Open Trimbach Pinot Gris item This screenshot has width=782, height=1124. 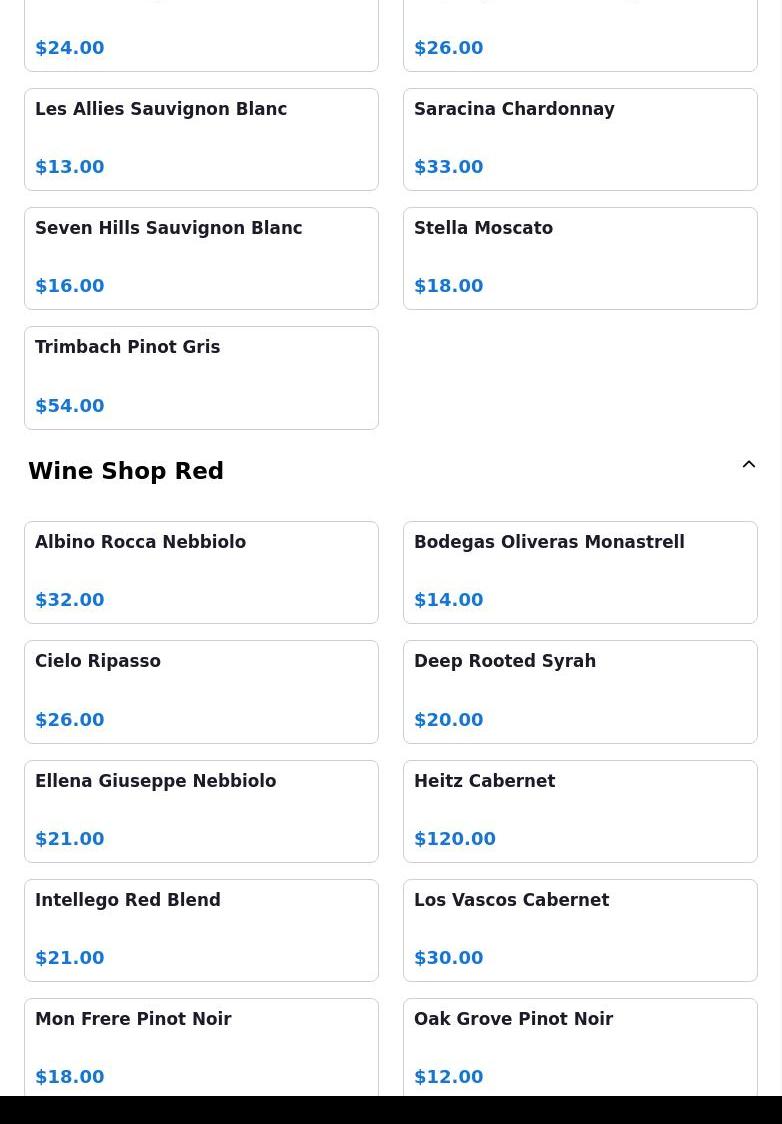[201, 377]
